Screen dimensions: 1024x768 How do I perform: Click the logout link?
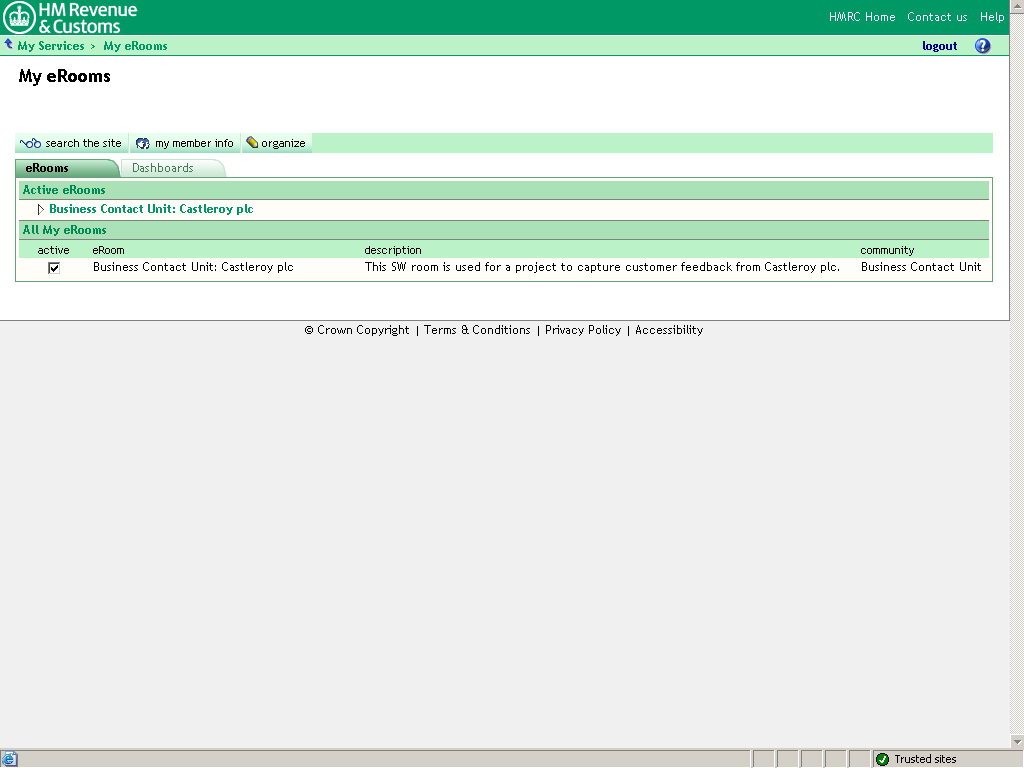(x=939, y=46)
